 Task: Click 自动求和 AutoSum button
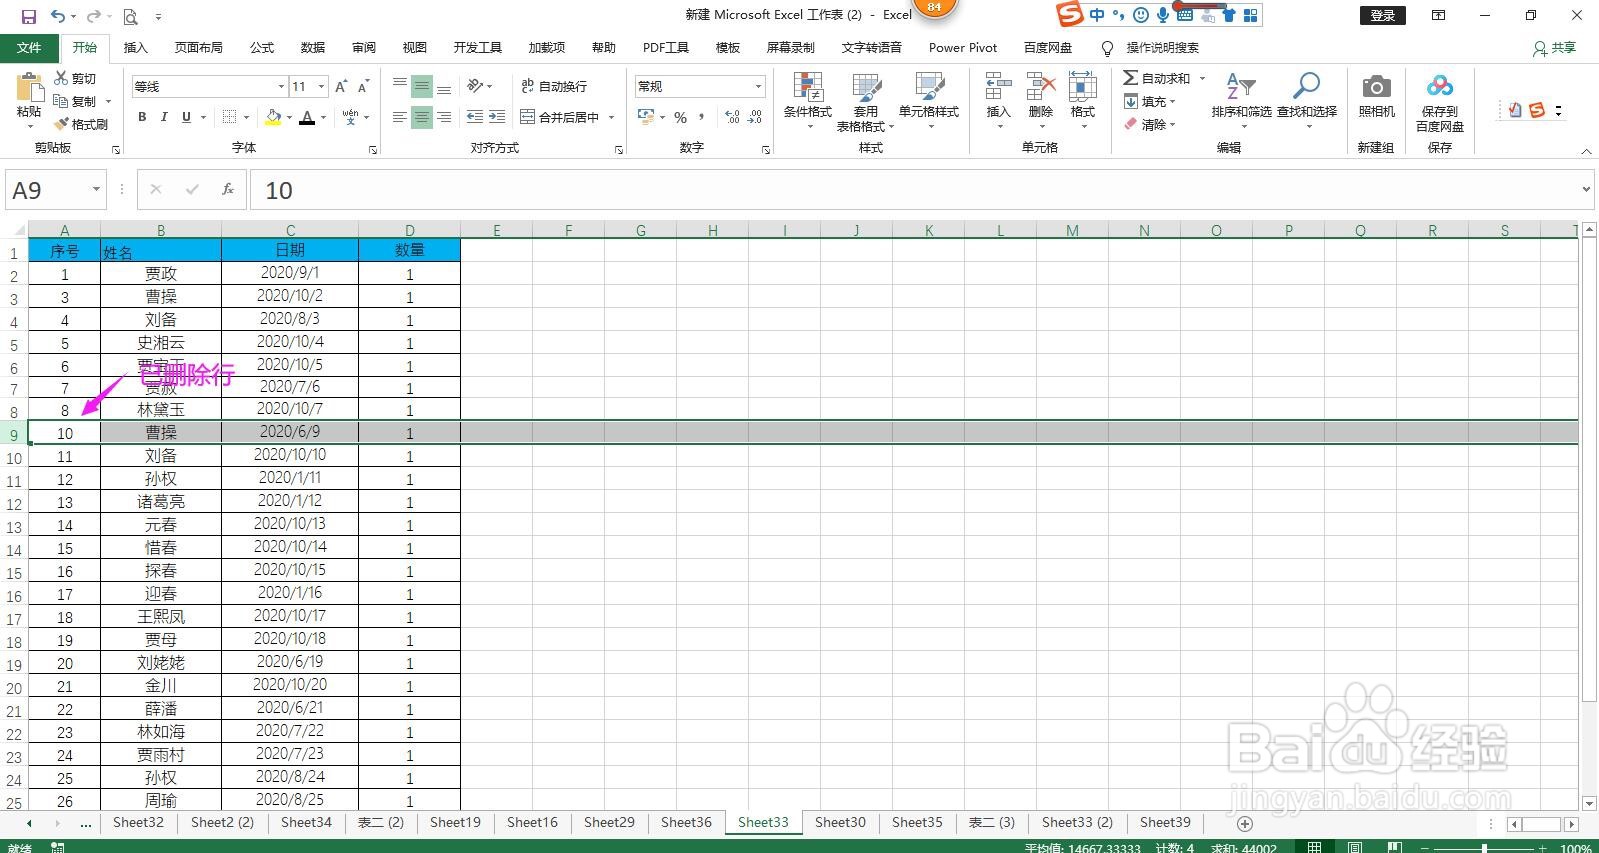tap(1157, 78)
